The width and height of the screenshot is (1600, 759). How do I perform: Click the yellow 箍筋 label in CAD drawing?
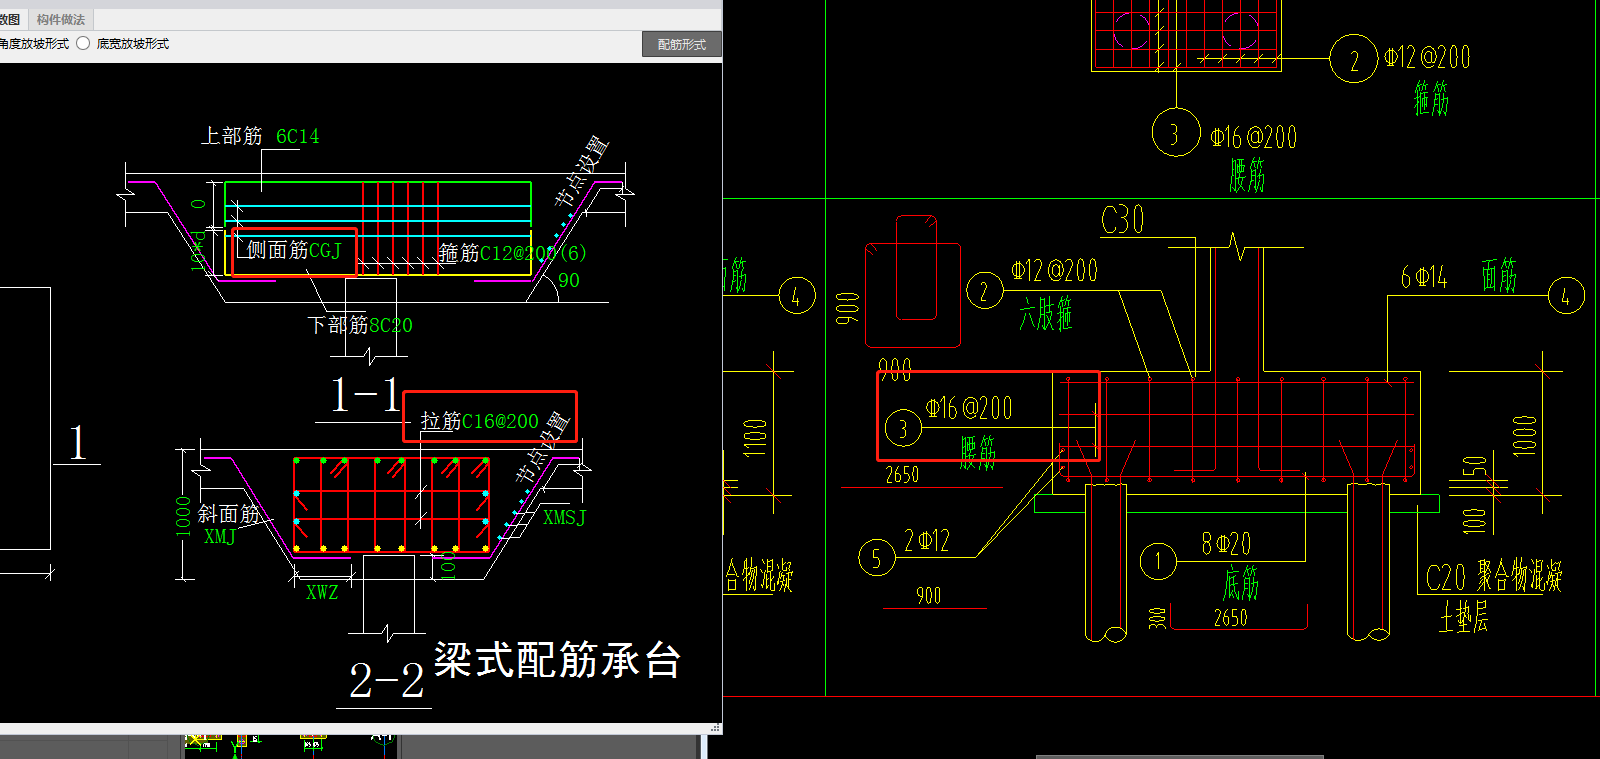pyautogui.click(x=1431, y=99)
